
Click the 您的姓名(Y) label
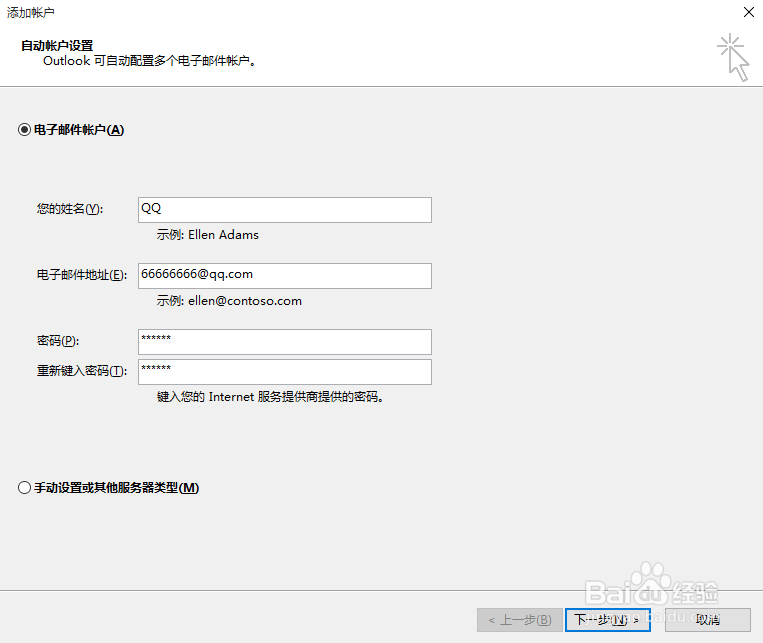coord(70,209)
